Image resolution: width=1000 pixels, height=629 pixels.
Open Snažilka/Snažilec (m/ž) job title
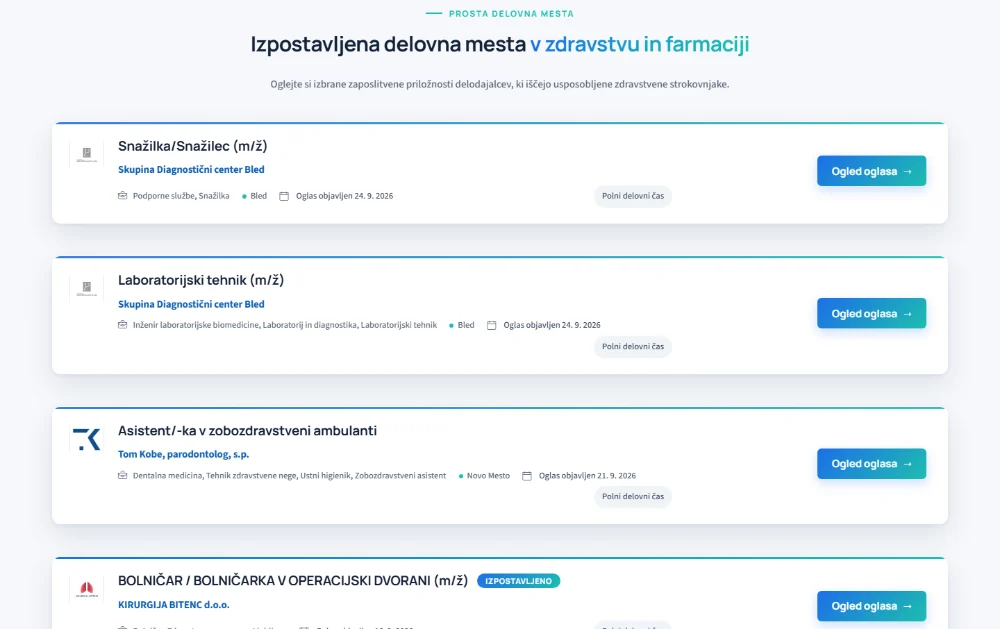tap(193, 146)
